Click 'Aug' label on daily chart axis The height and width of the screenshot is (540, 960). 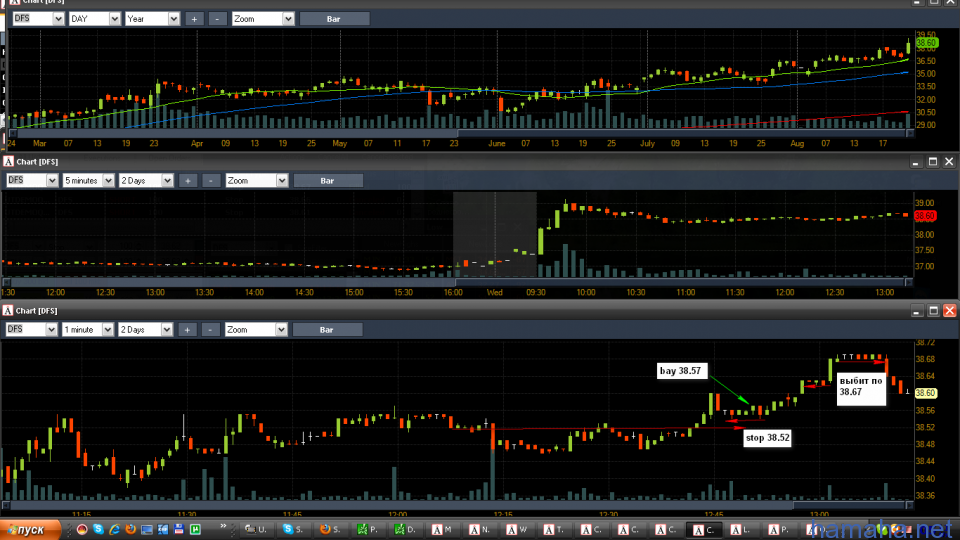click(x=797, y=143)
